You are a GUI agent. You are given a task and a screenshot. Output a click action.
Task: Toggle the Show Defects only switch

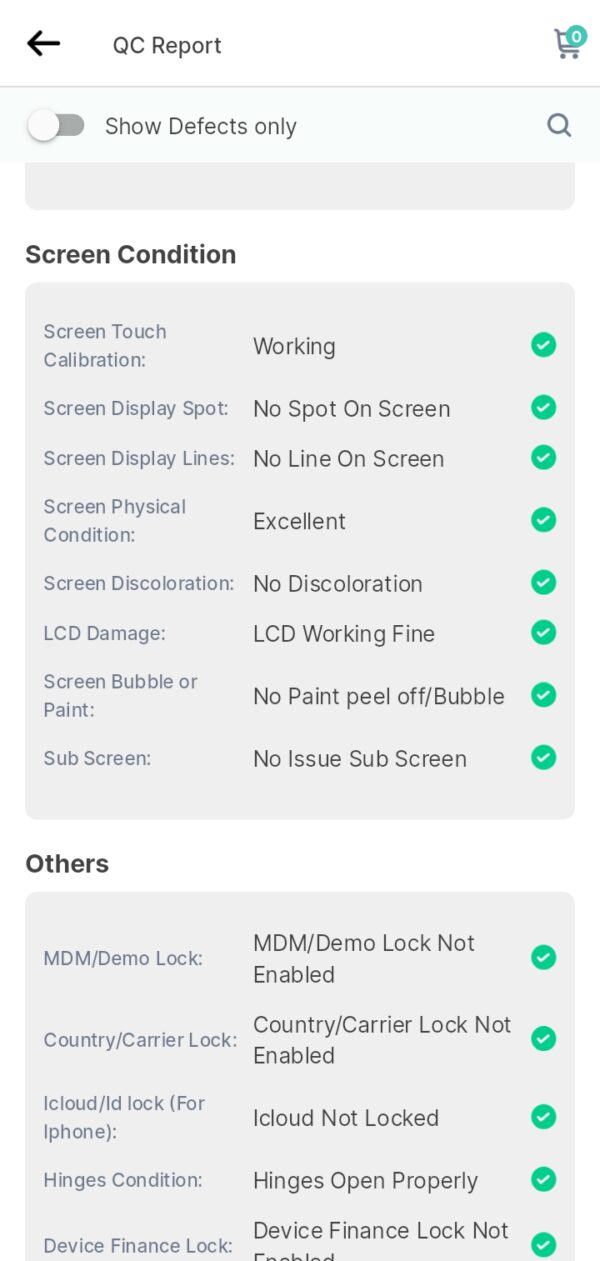(56, 125)
